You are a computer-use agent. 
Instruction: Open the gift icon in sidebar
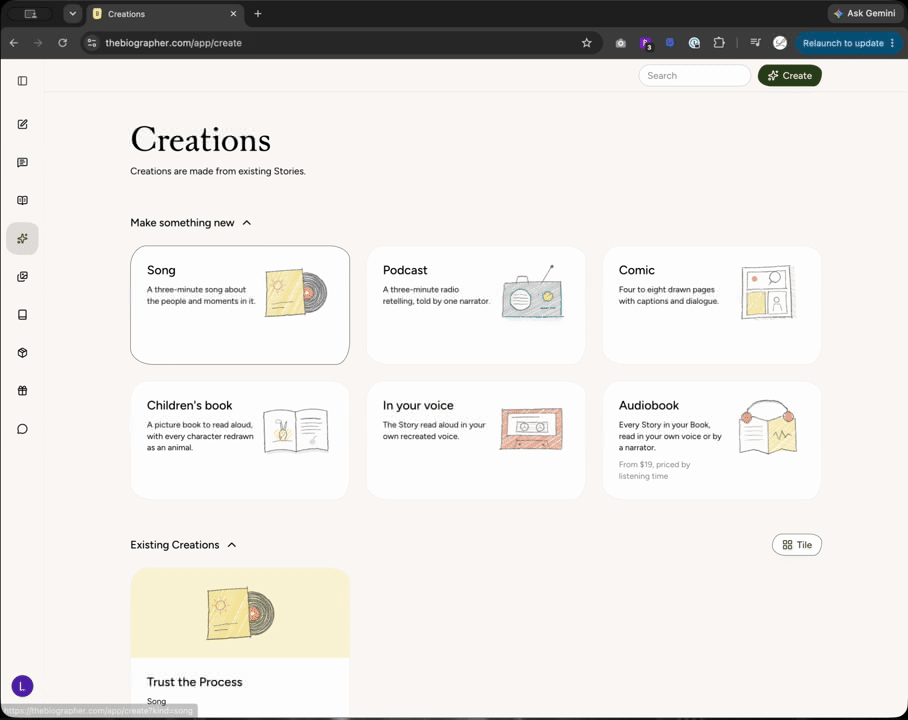(23, 390)
